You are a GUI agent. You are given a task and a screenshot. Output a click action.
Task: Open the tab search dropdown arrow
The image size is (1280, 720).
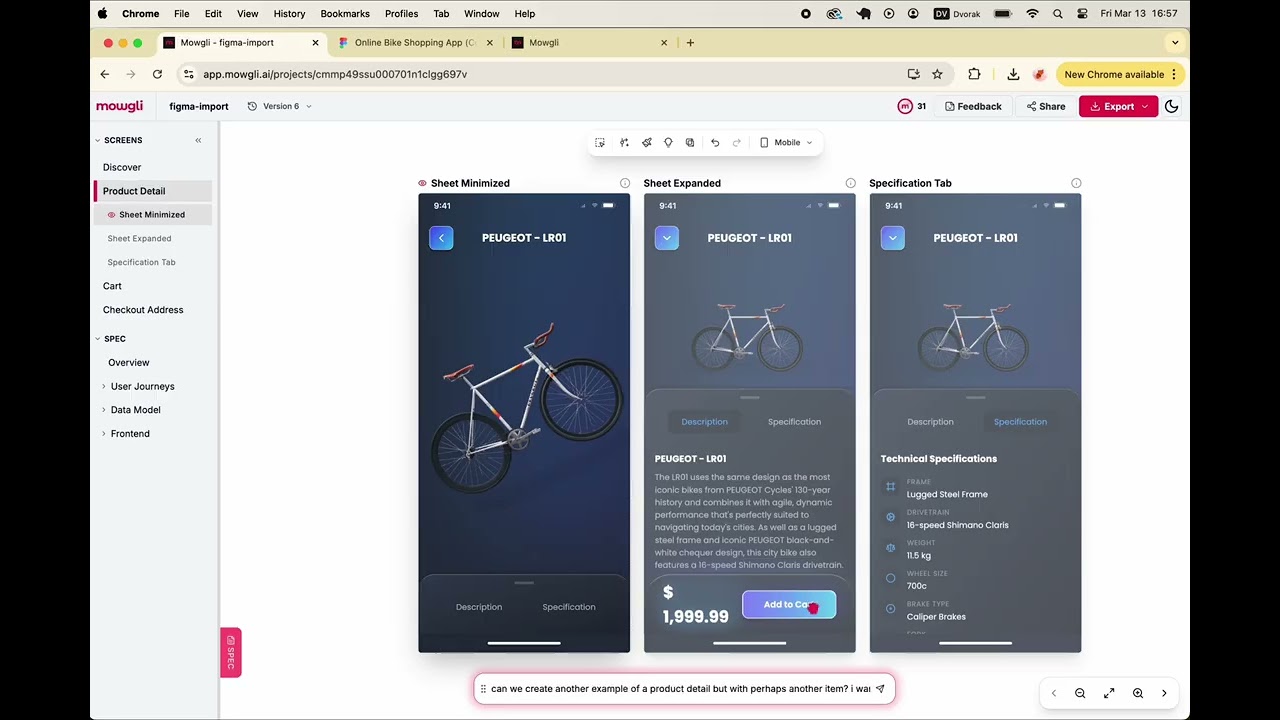(x=1175, y=43)
